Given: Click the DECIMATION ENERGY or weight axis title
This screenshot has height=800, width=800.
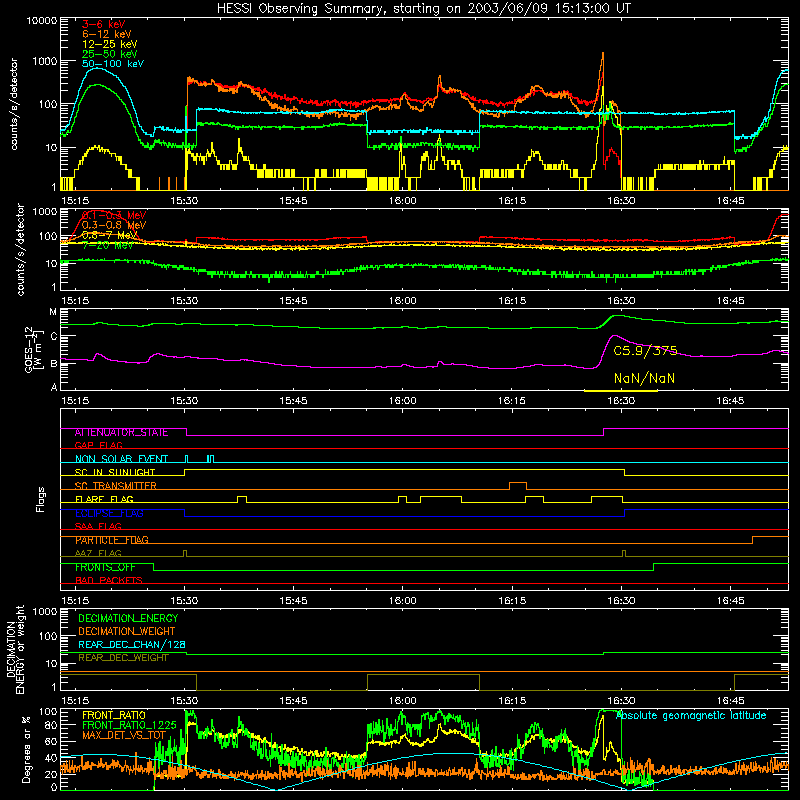Looking at the screenshot, I should pos(15,649).
